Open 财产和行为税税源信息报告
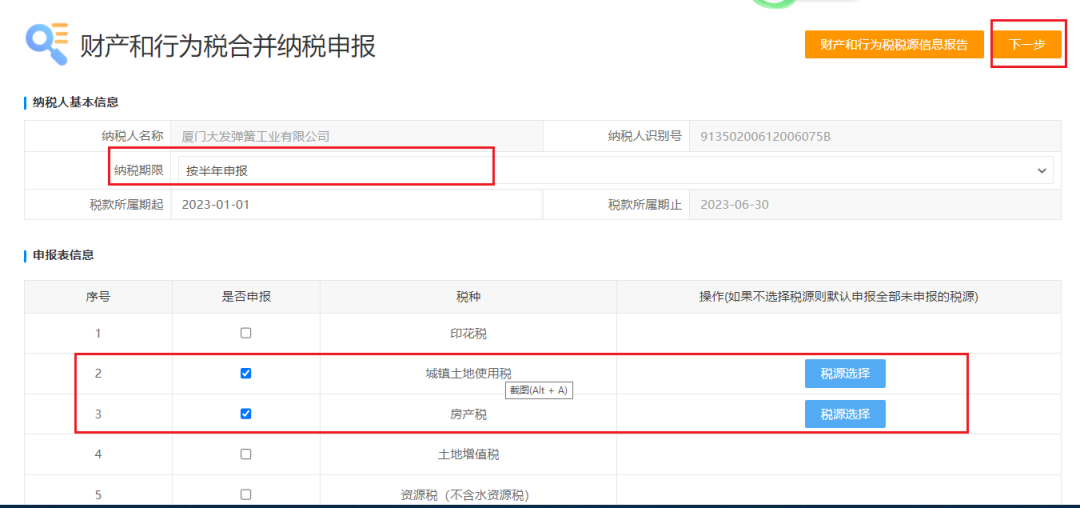Screen dimensions: 1080x508 (894, 45)
